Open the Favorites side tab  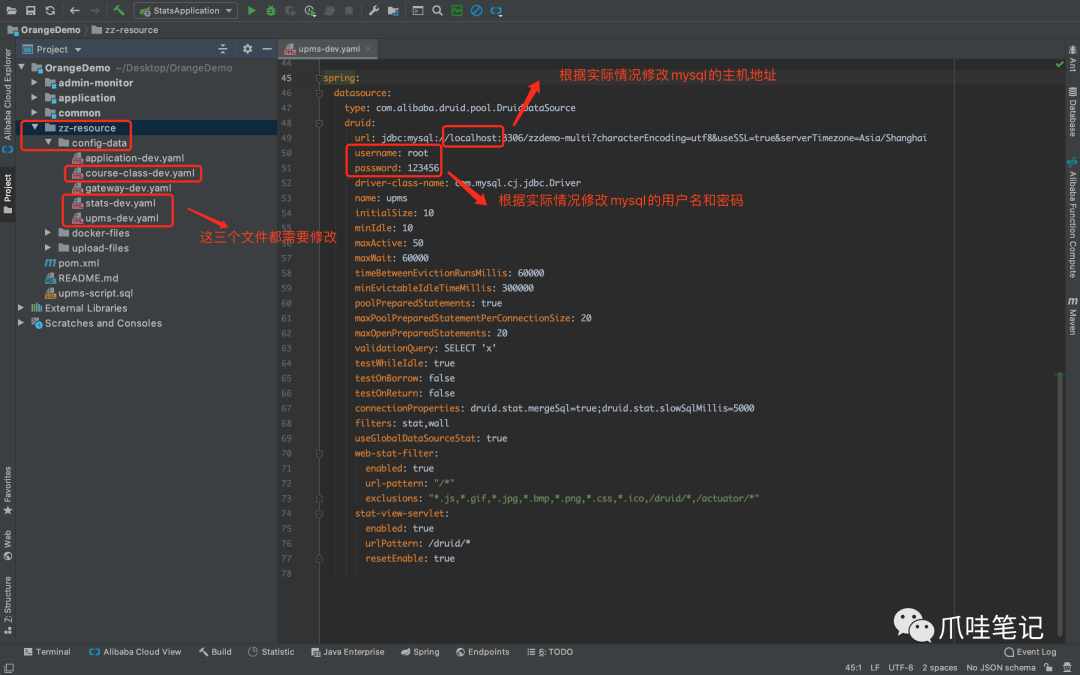coord(8,490)
